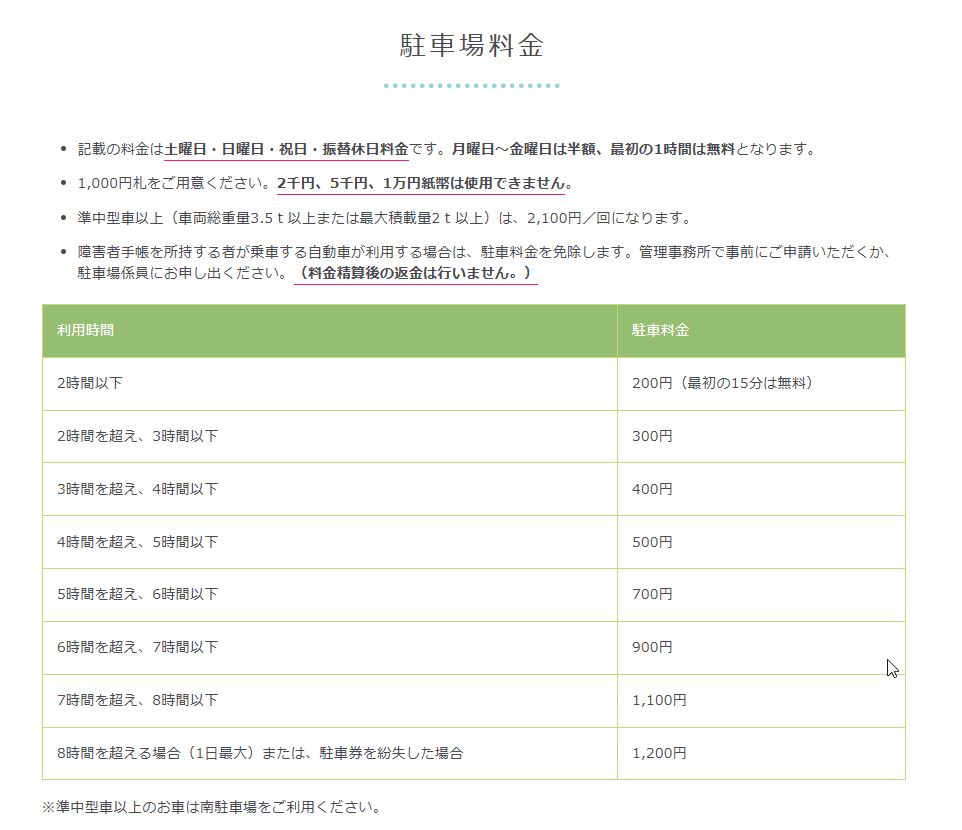Click the 1,100円 fee cell
This screenshot has height=830, width=962.
coord(659,700)
